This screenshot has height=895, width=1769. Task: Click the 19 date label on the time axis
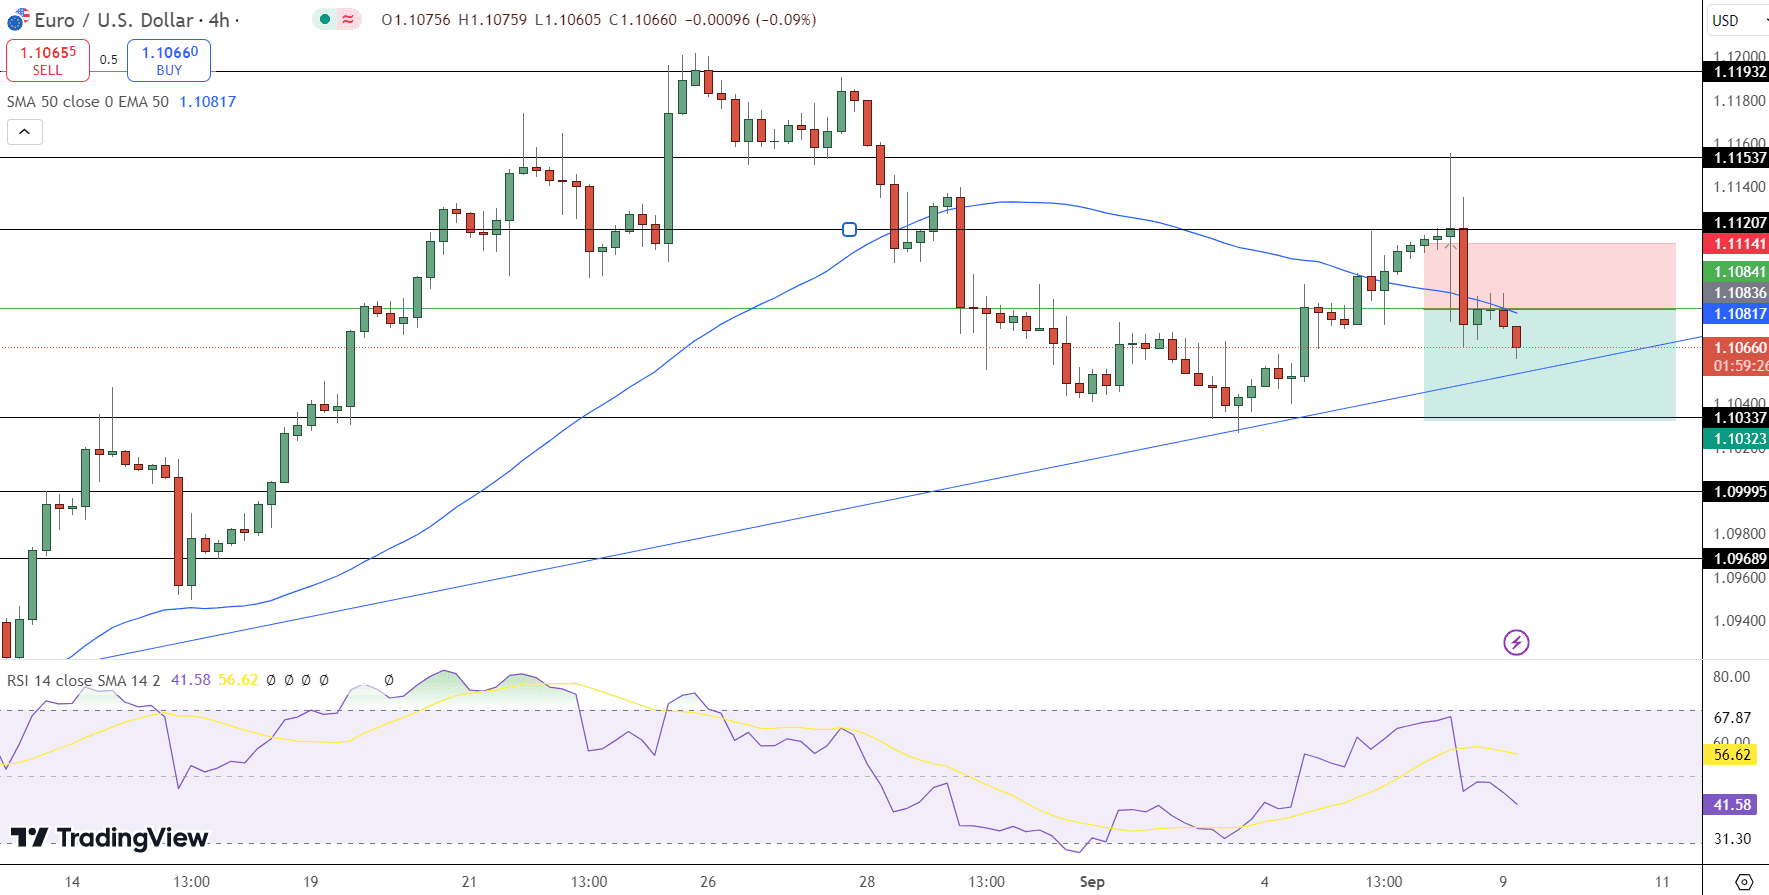(311, 882)
